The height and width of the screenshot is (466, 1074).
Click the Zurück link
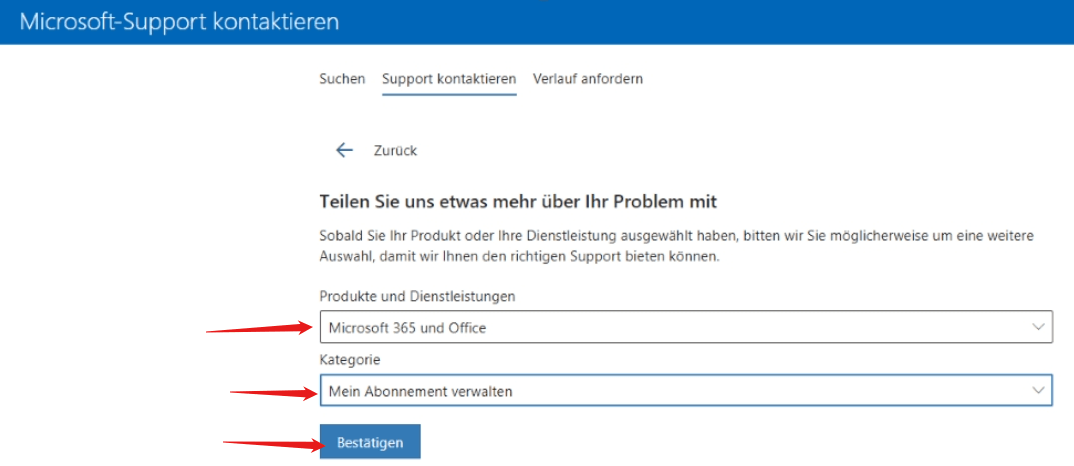[x=395, y=151]
